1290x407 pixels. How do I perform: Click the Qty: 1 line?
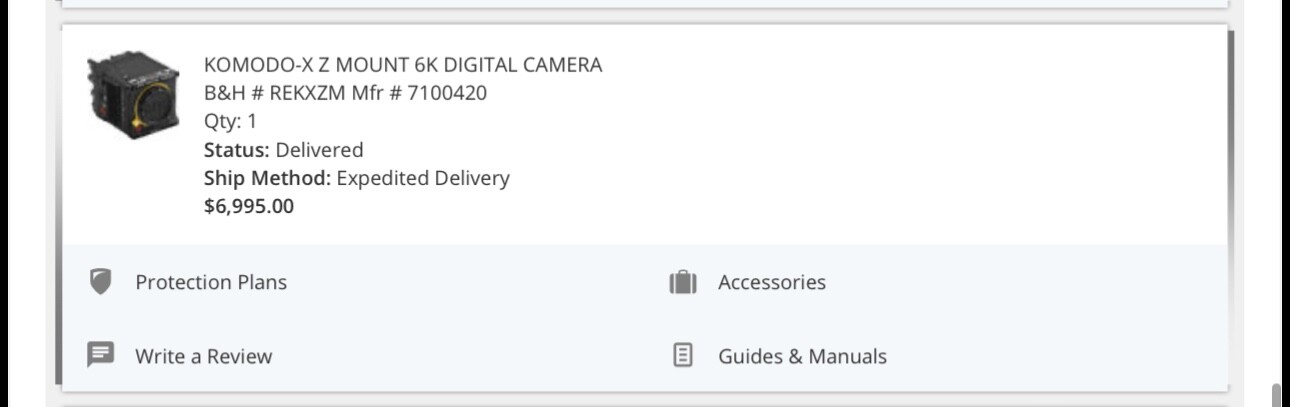pos(230,122)
